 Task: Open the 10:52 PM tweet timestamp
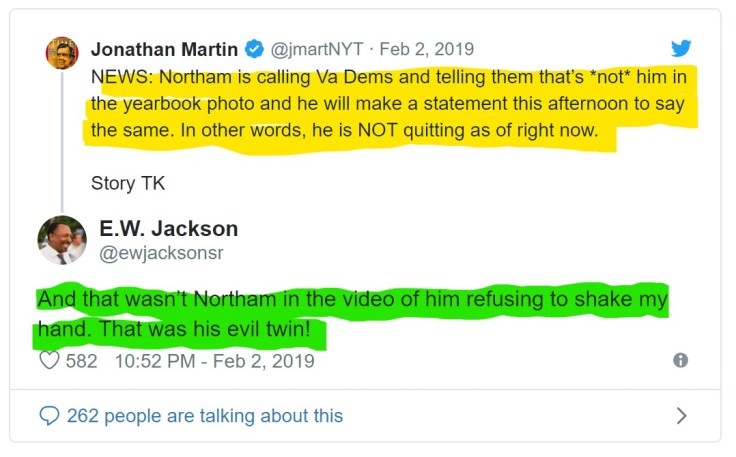[215, 361]
